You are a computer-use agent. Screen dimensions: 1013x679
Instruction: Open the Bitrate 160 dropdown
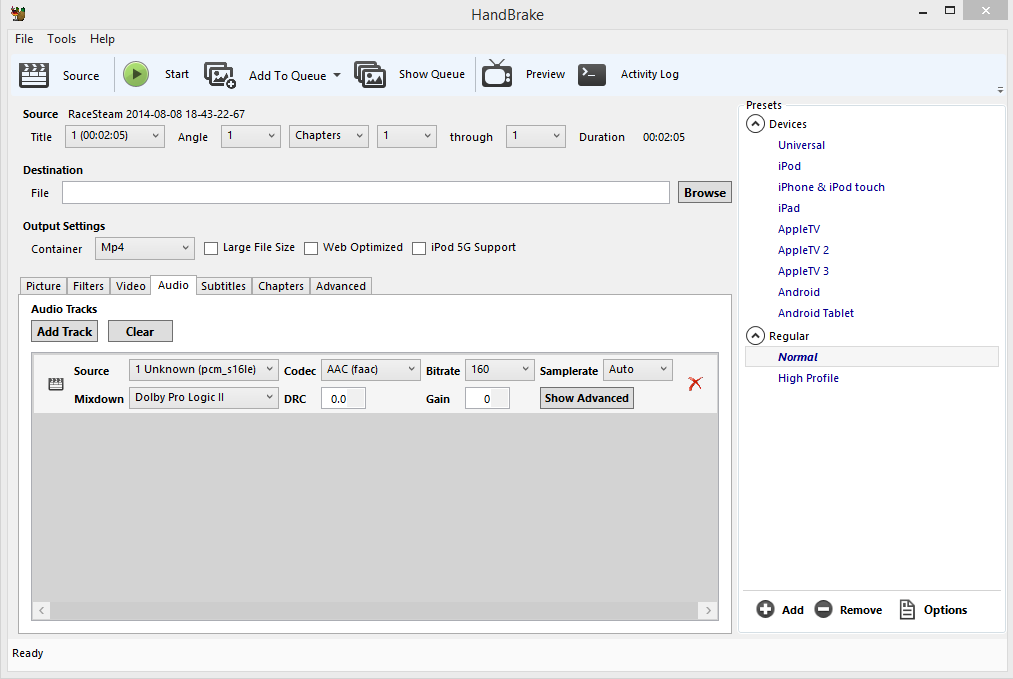click(x=499, y=370)
